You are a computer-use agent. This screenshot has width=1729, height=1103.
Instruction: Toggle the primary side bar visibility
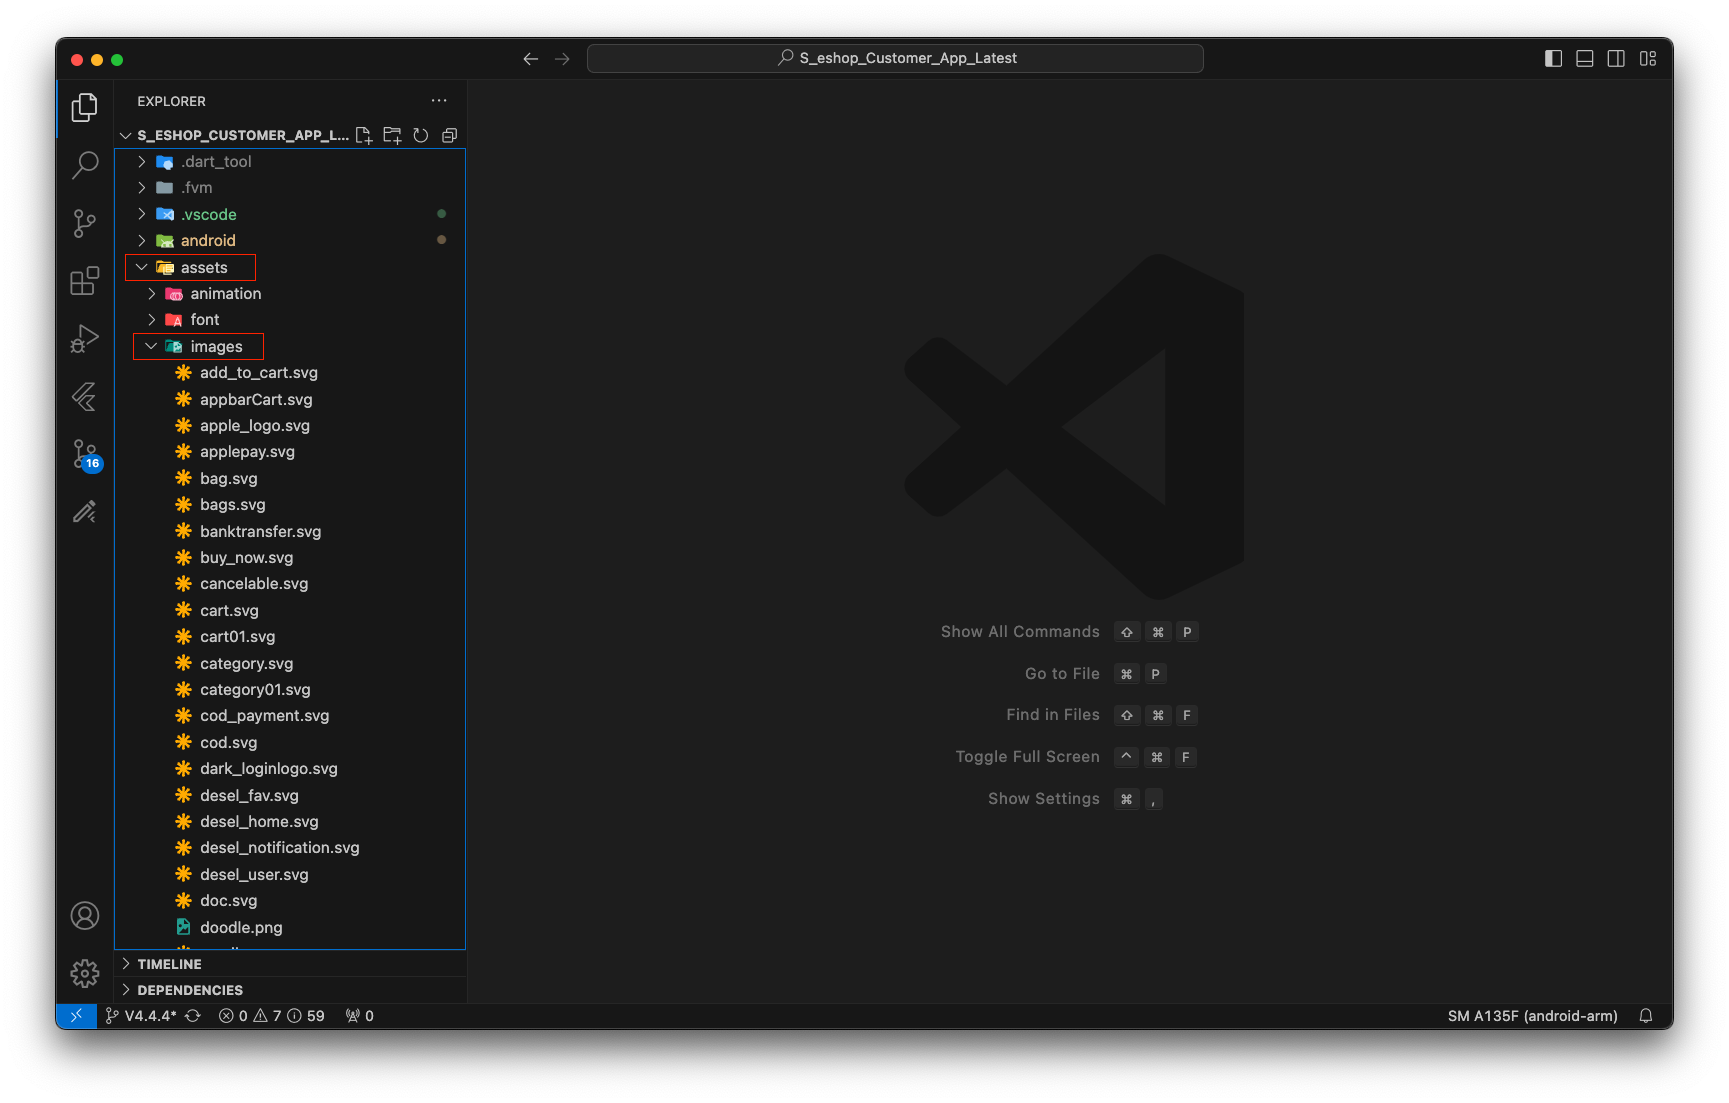click(1553, 59)
